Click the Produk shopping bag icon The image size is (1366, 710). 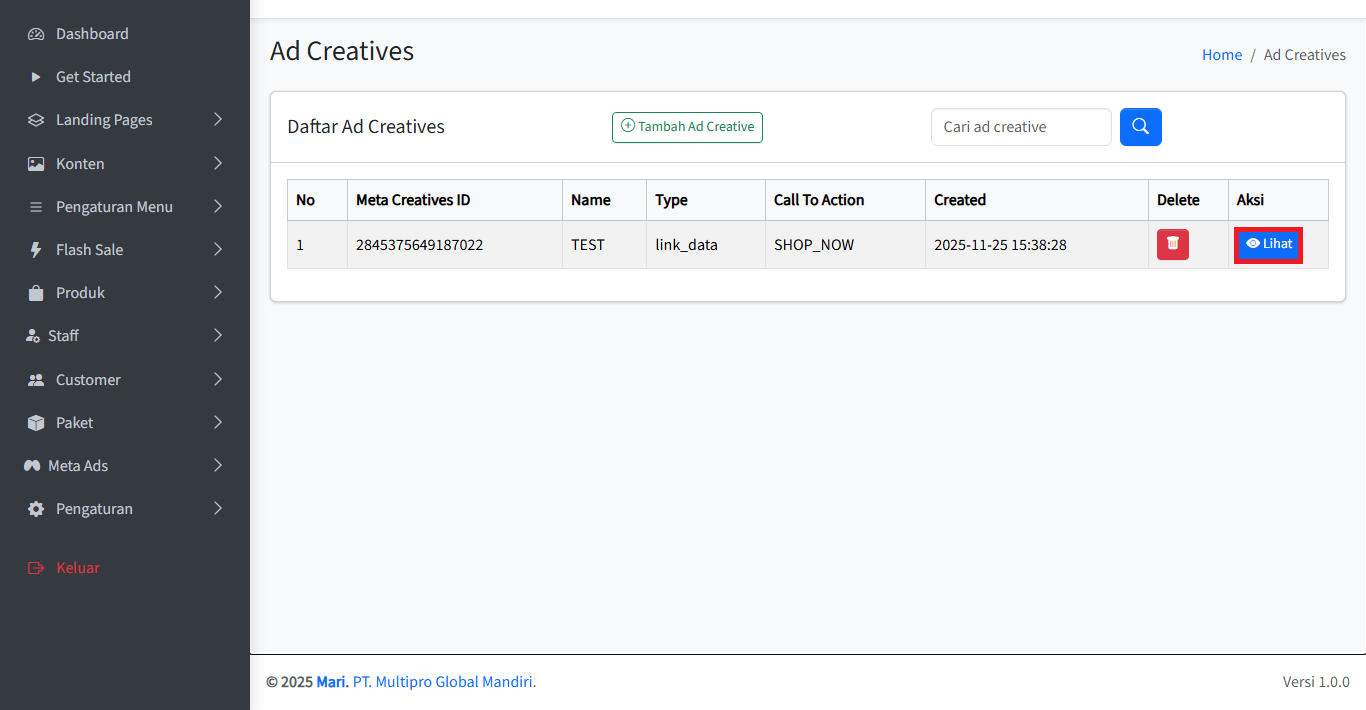(36, 293)
